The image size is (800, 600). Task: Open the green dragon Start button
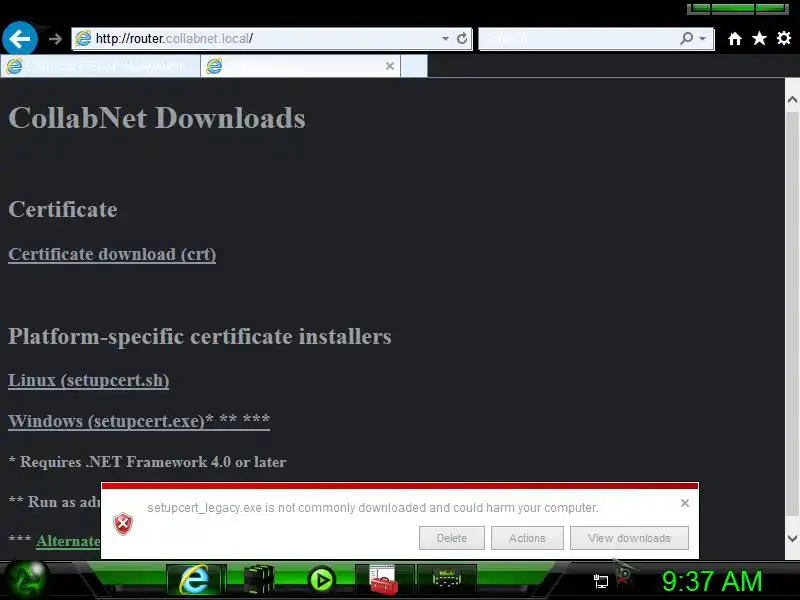(x=28, y=580)
